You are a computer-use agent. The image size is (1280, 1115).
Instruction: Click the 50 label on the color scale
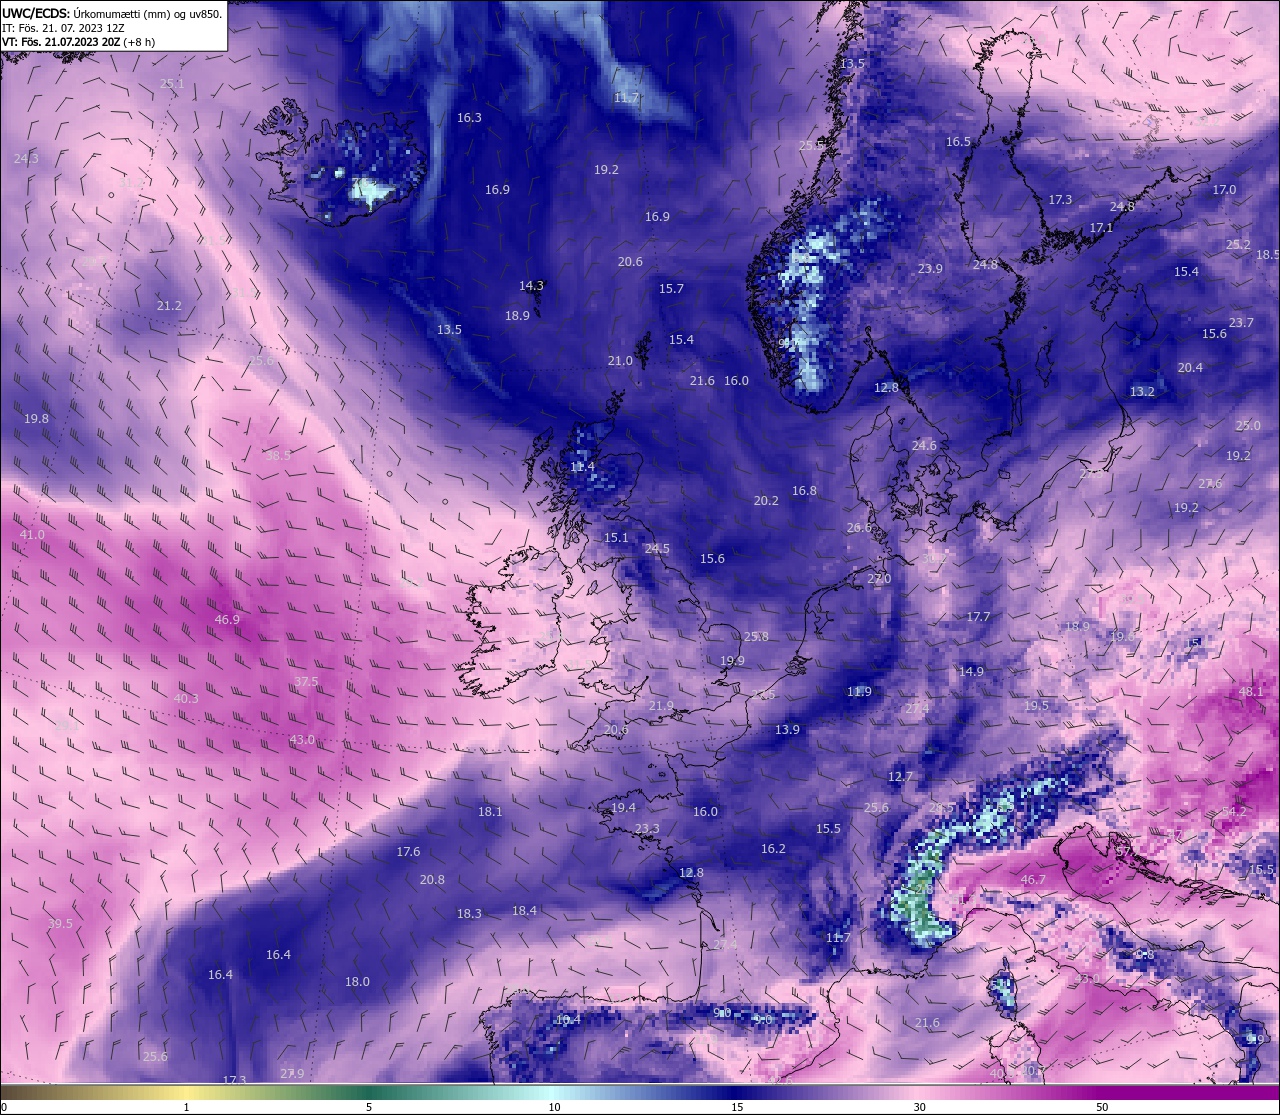click(x=1102, y=1107)
